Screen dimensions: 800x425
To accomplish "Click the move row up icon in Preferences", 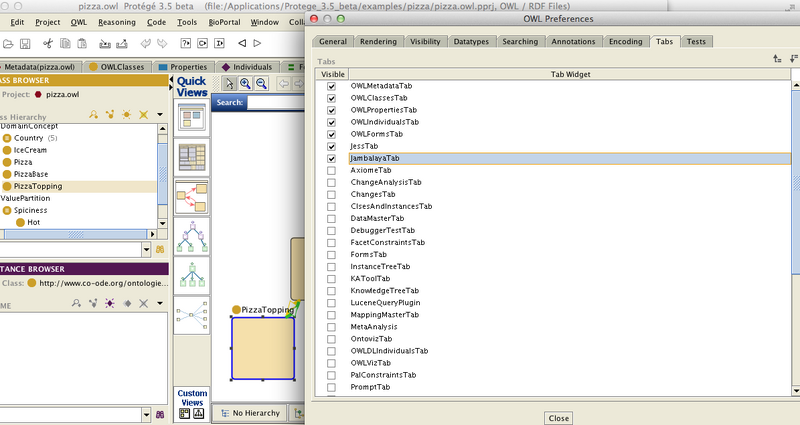I will coord(777,59).
